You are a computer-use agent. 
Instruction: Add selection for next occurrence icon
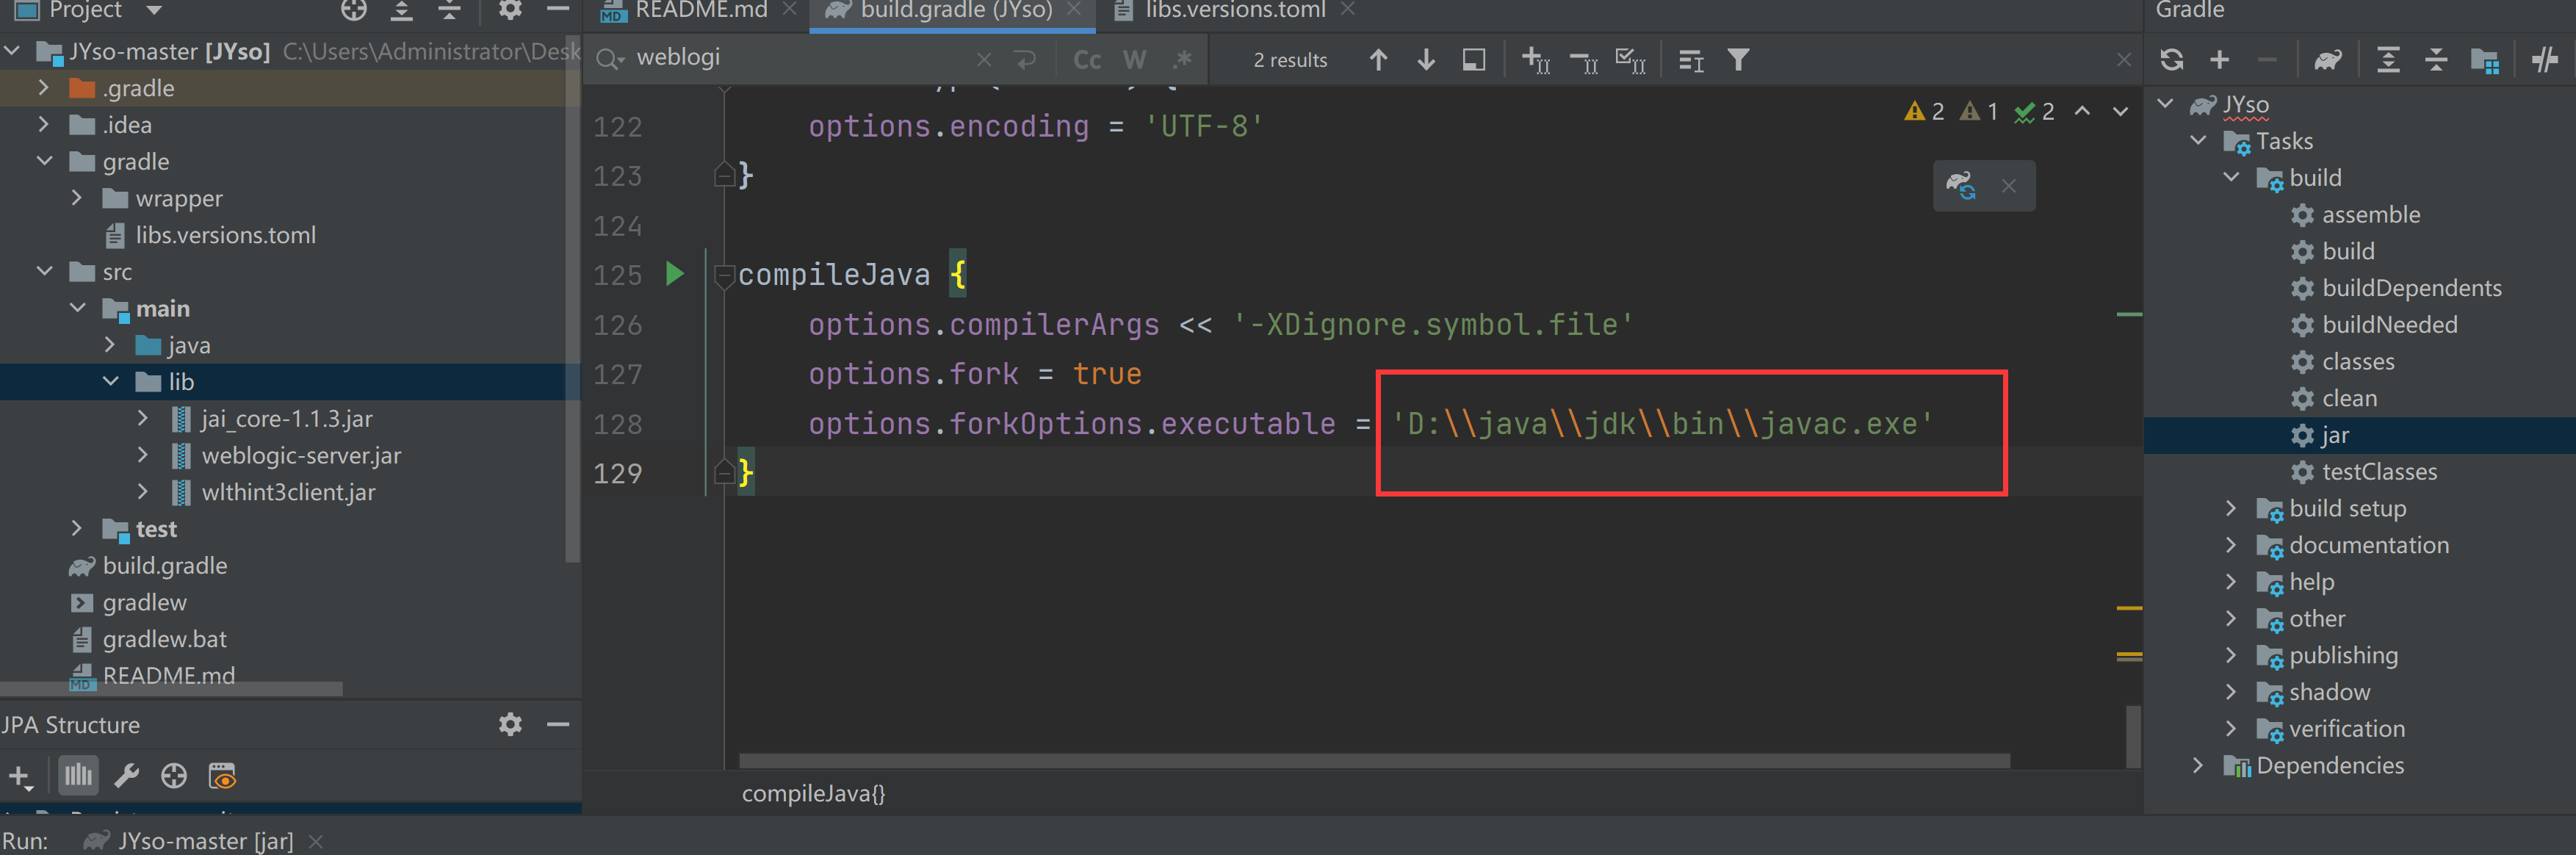1536,60
